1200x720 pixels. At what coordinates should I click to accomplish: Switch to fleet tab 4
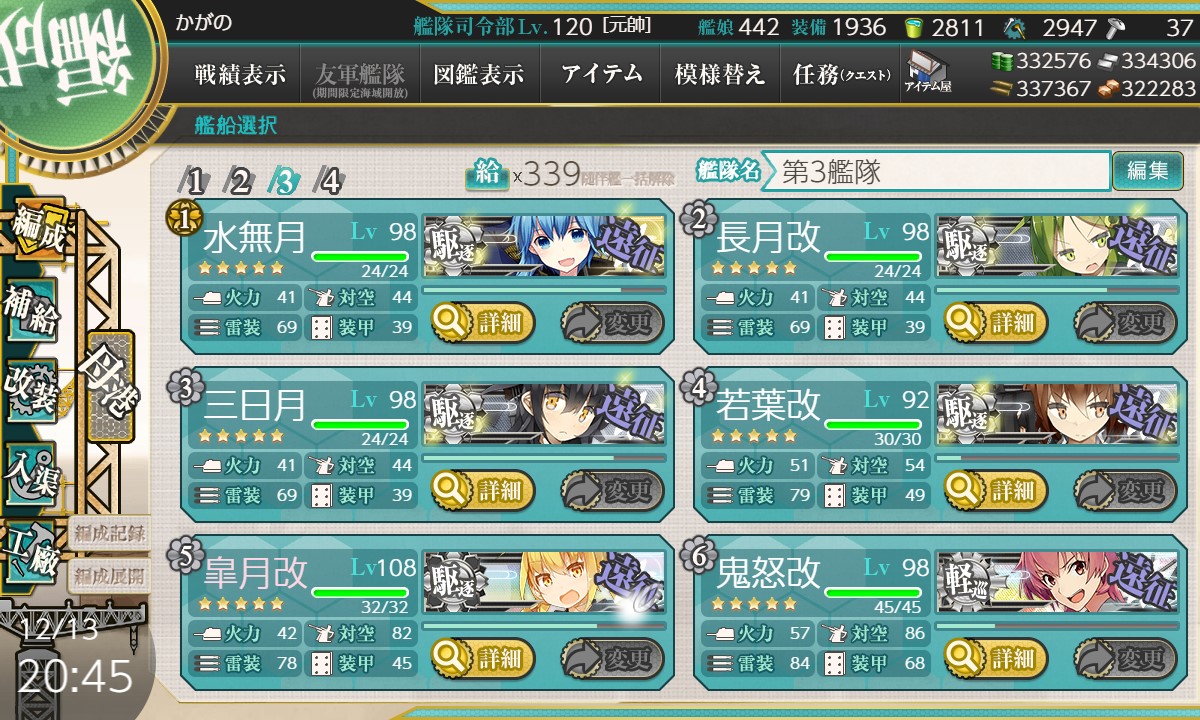328,180
